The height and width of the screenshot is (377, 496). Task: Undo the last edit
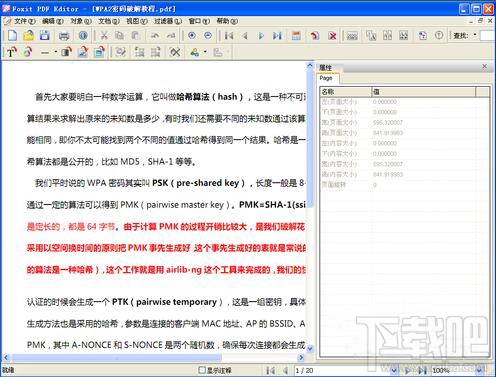(155, 35)
